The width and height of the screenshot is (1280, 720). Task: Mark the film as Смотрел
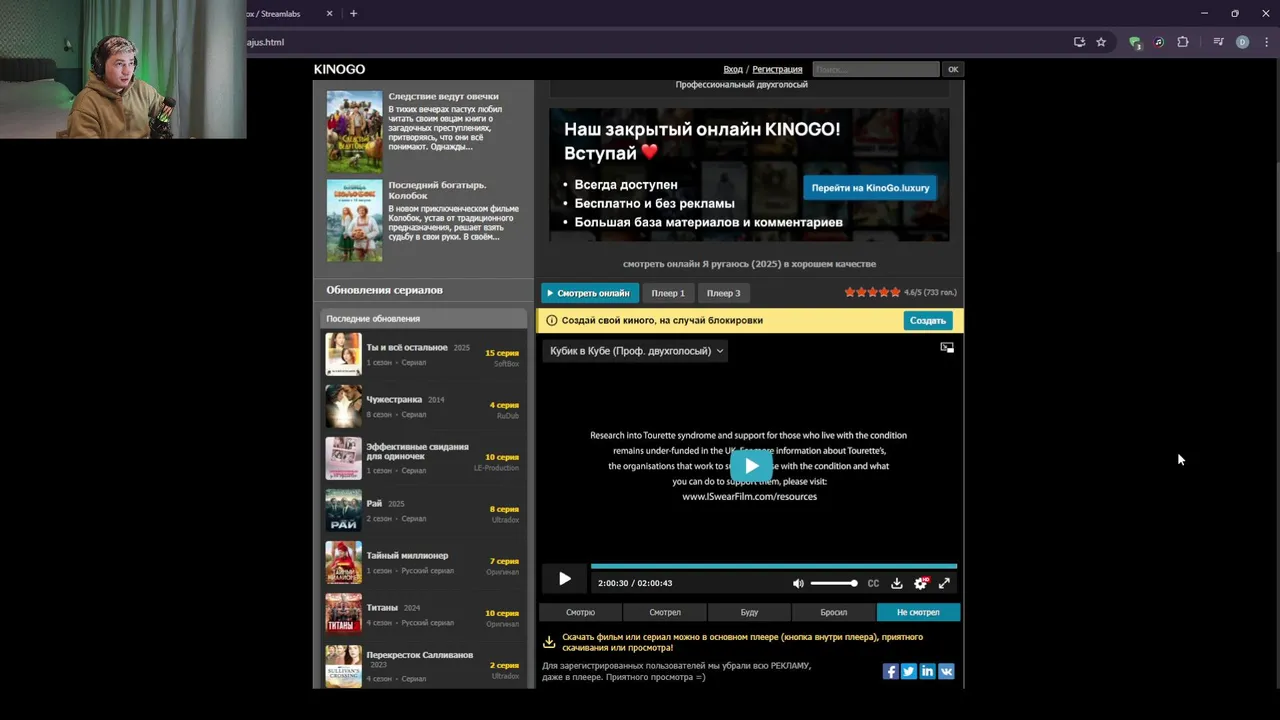coord(665,612)
